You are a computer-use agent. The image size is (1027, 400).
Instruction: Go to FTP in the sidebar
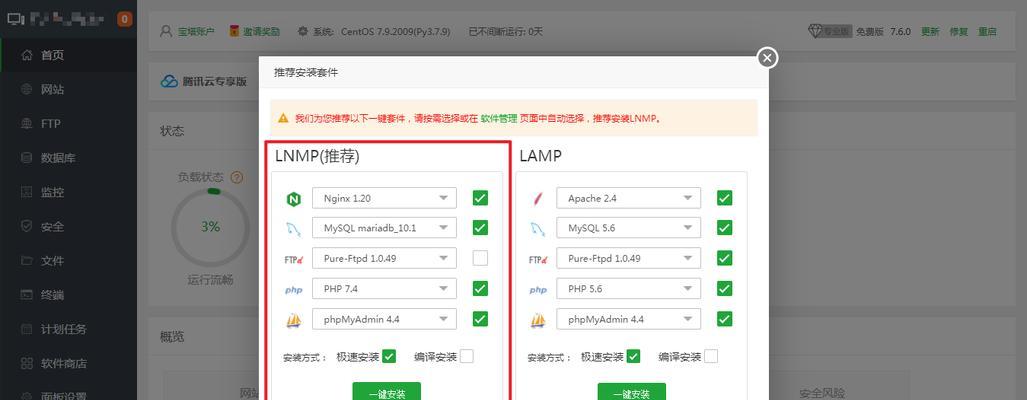[69, 124]
